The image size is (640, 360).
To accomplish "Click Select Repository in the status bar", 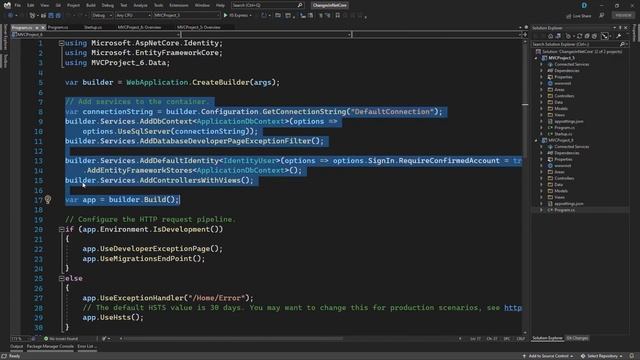I will tap(602, 356).
